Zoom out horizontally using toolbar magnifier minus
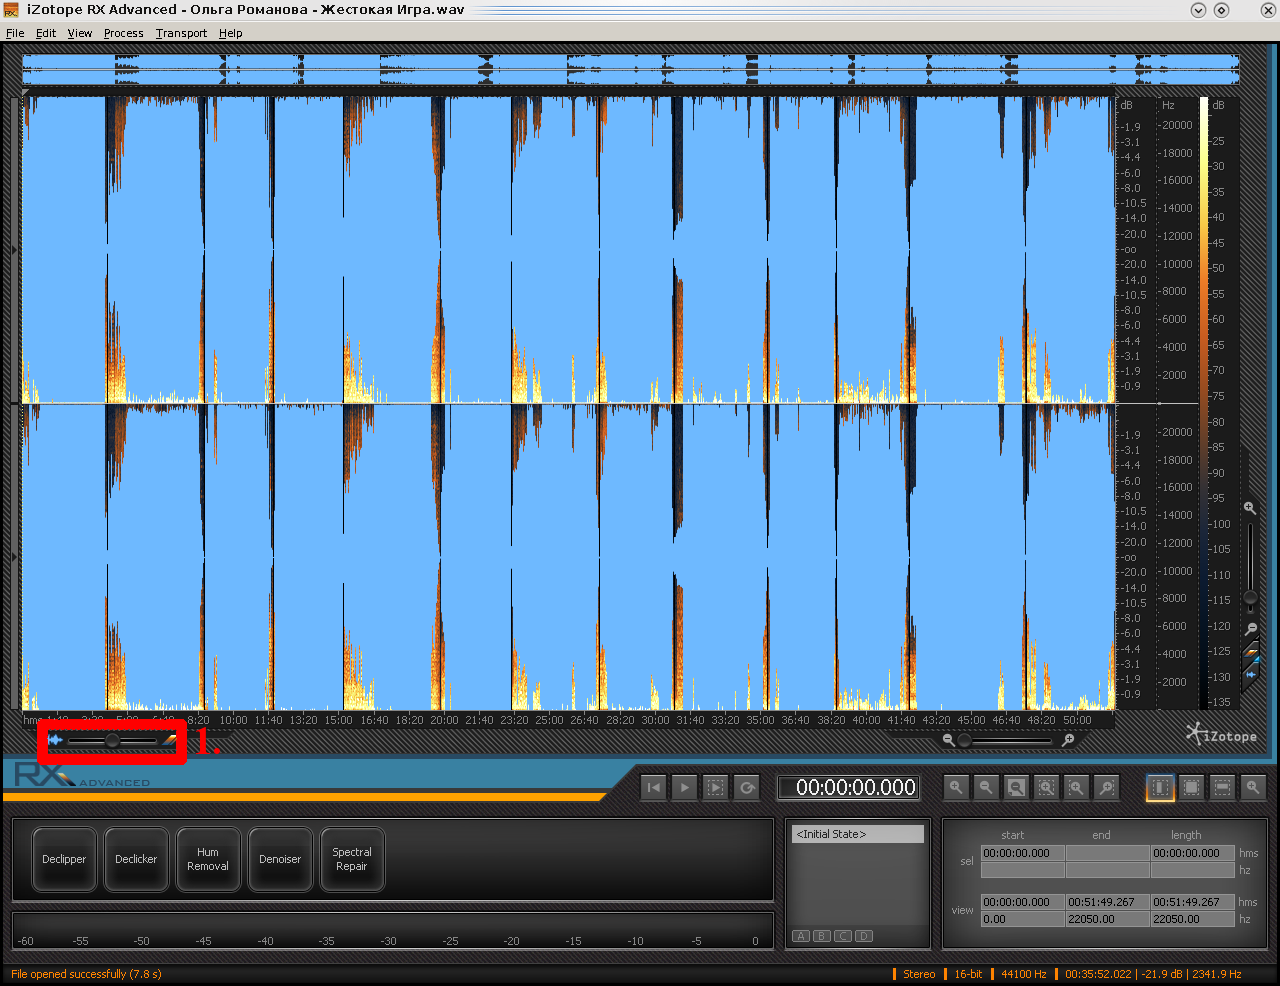This screenshot has height=986, width=1280. (x=986, y=788)
